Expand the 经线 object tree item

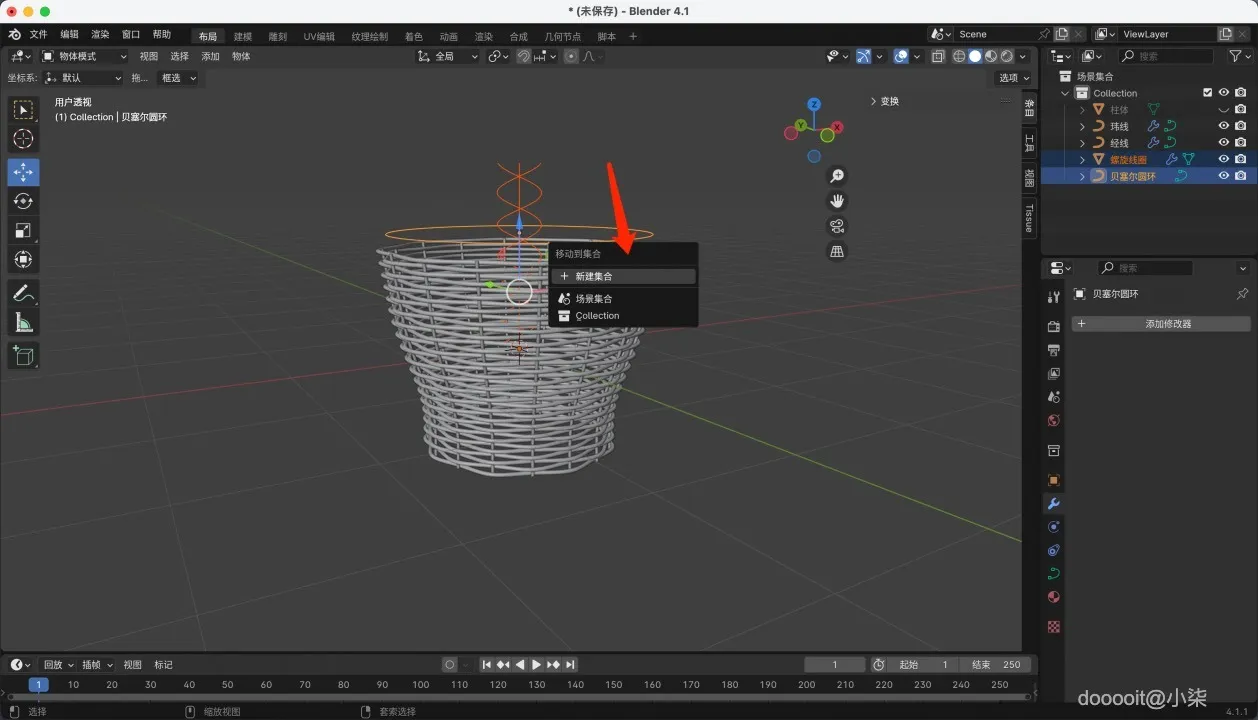(1082, 143)
